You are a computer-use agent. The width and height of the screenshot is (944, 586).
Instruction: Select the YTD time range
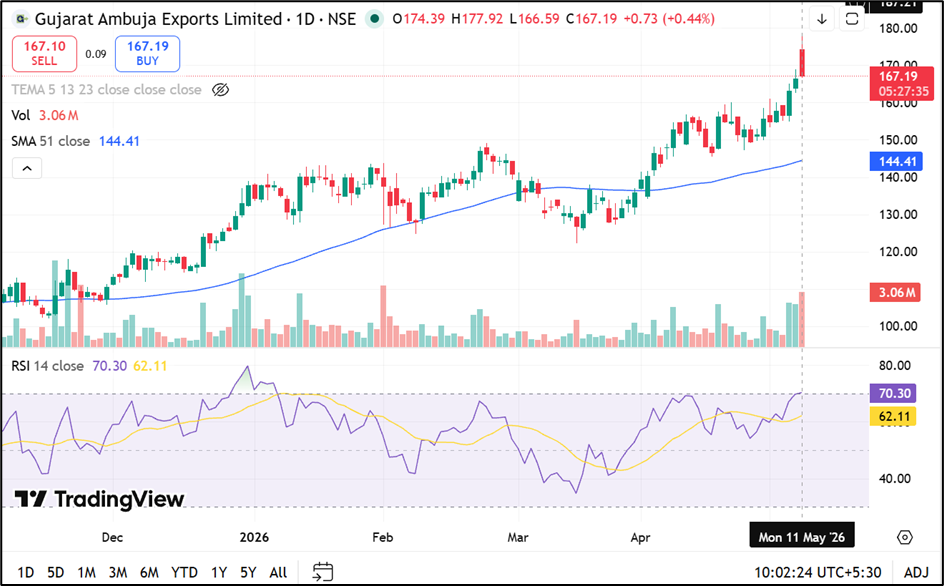click(x=184, y=572)
